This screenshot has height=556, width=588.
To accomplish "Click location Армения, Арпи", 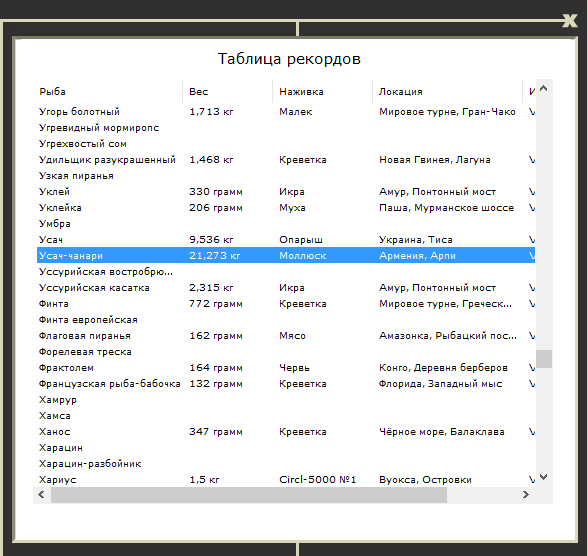I will (x=417, y=256).
